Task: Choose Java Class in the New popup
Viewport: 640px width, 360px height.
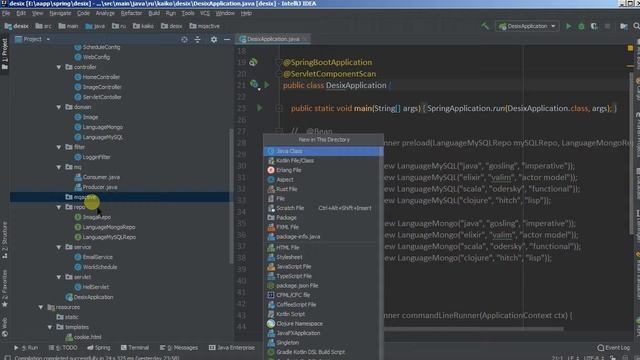Action: [x=322, y=151]
